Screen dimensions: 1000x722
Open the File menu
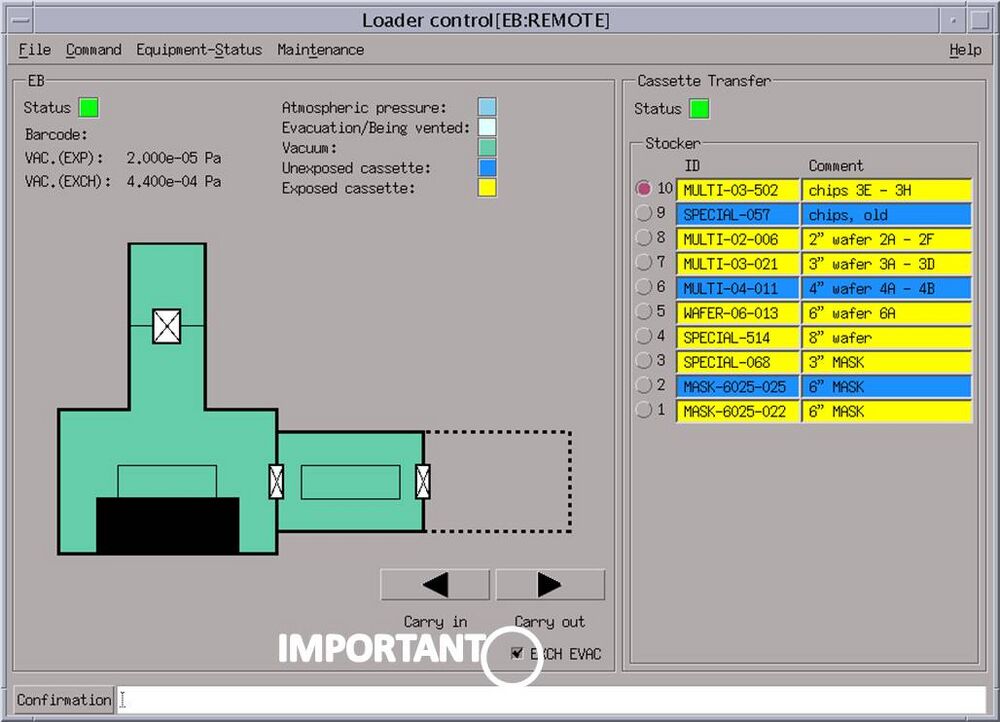coord(33,49)
